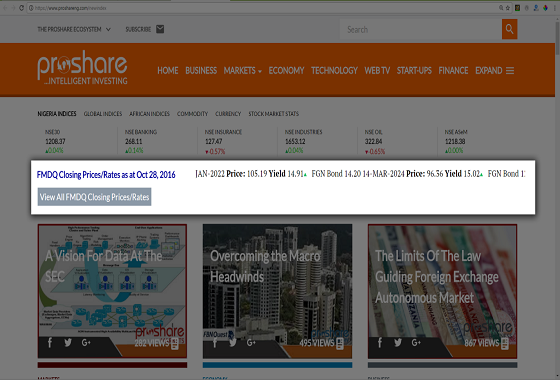Open 'A Vision For Data At The SEC' article
Image resolution: width=560 pixels, height=380 pixels.
point(112,291)
